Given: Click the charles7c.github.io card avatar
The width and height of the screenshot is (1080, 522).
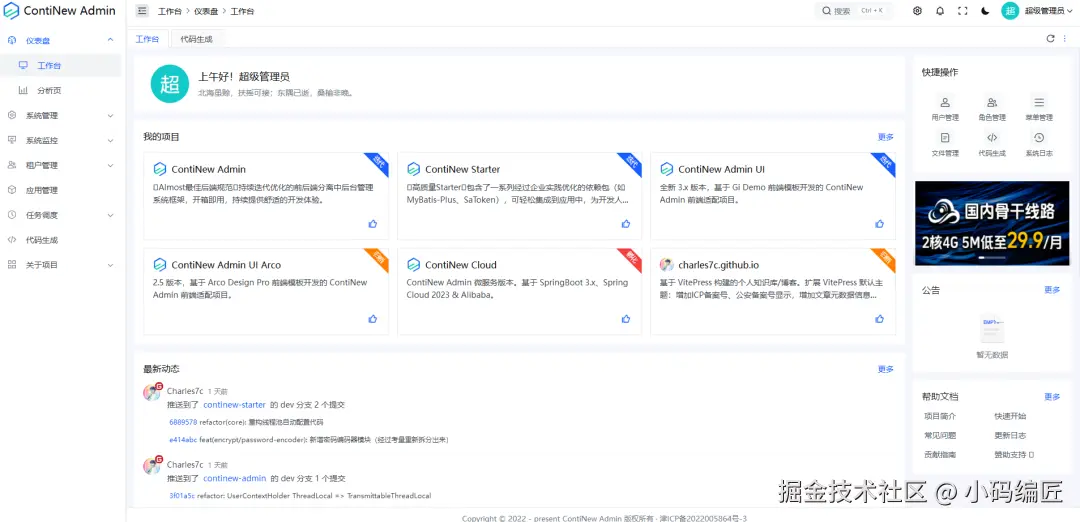Looking at the screenshot, I should click(666, 264).
